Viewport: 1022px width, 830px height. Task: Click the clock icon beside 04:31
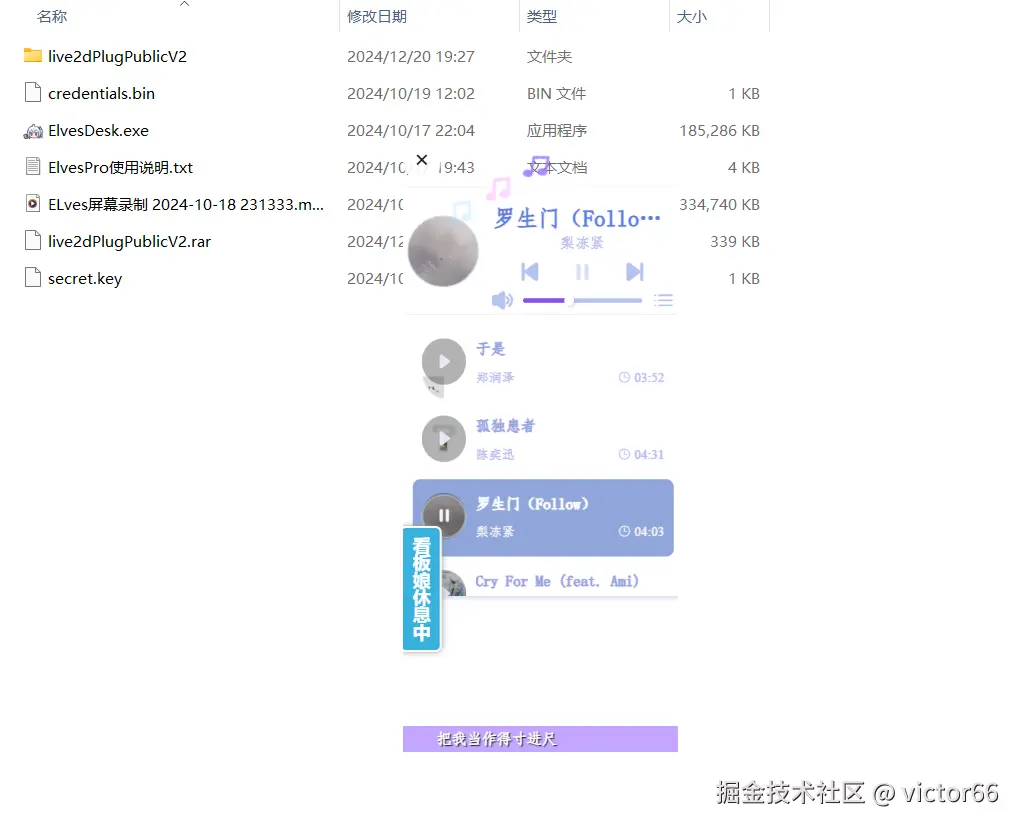tap(622, 454)
